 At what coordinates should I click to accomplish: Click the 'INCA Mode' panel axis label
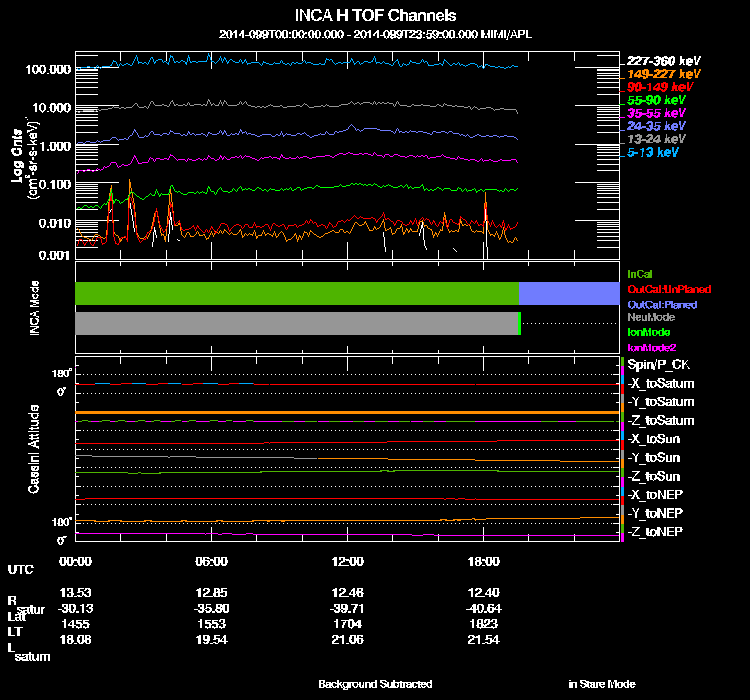35,308
